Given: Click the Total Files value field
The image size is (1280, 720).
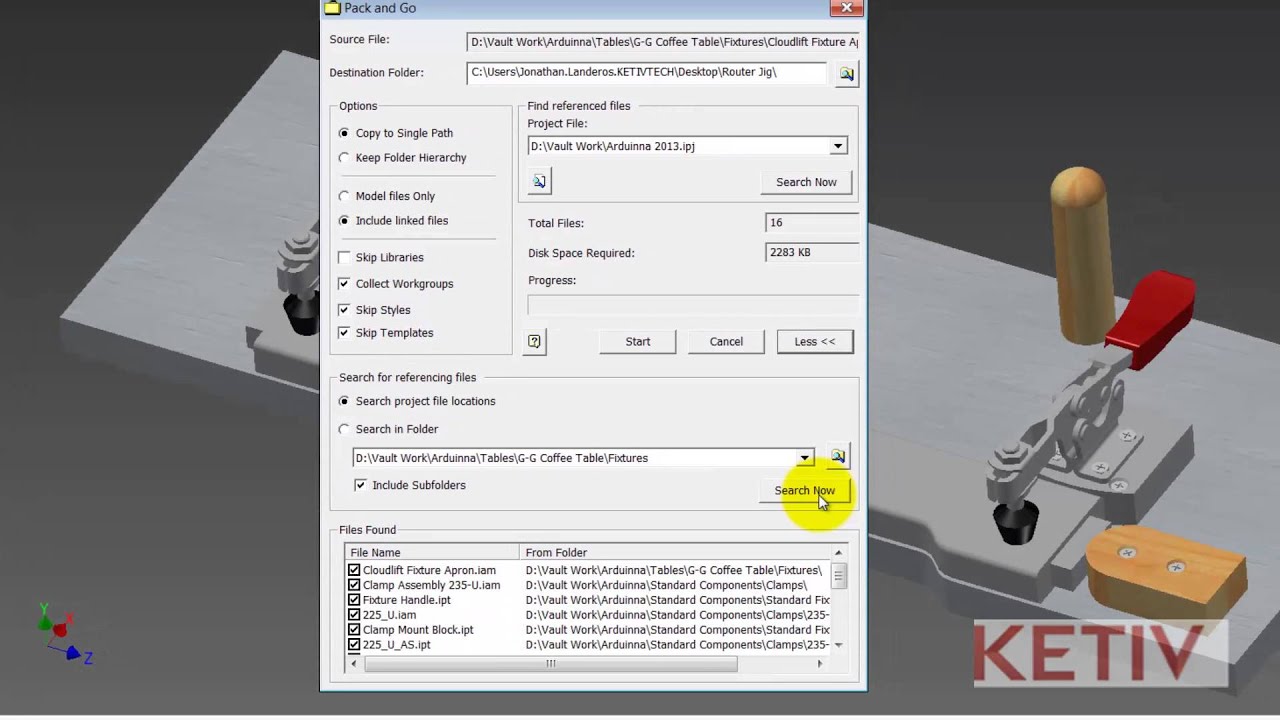Looking at the screenshot, I should point(812,223).
